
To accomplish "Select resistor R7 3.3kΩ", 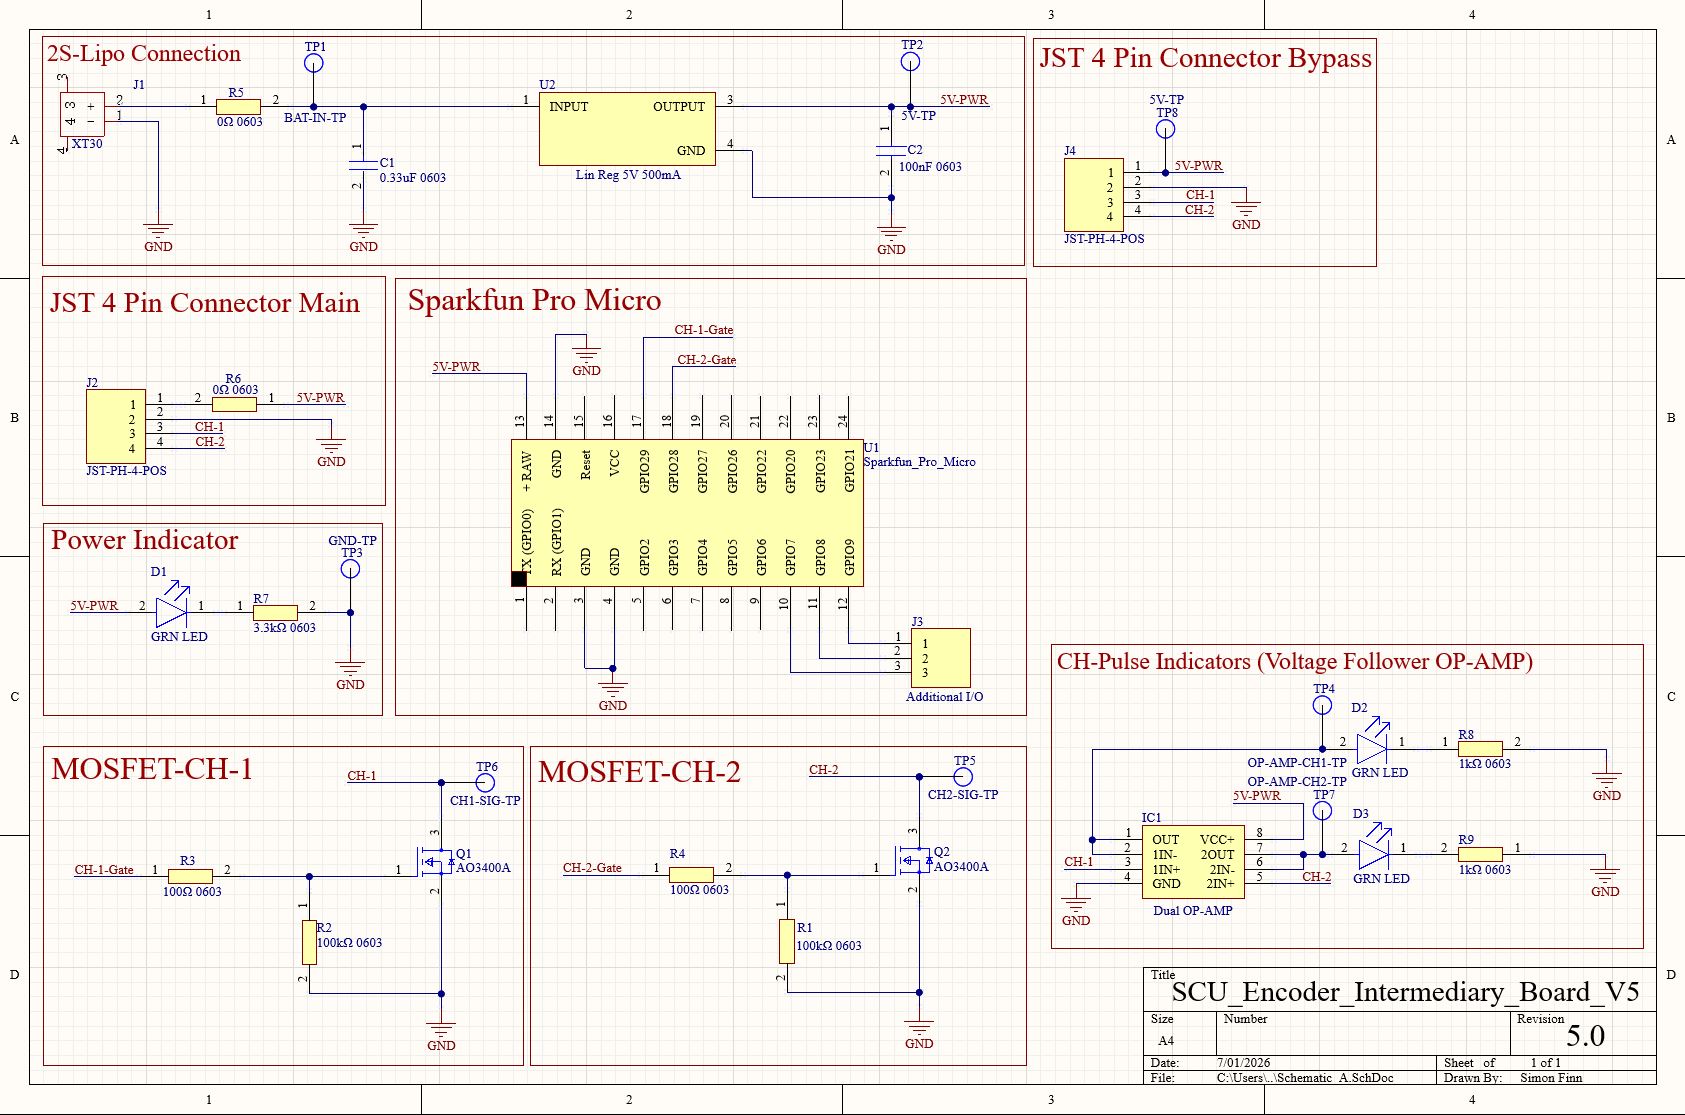I will click(x=275, y=612).
